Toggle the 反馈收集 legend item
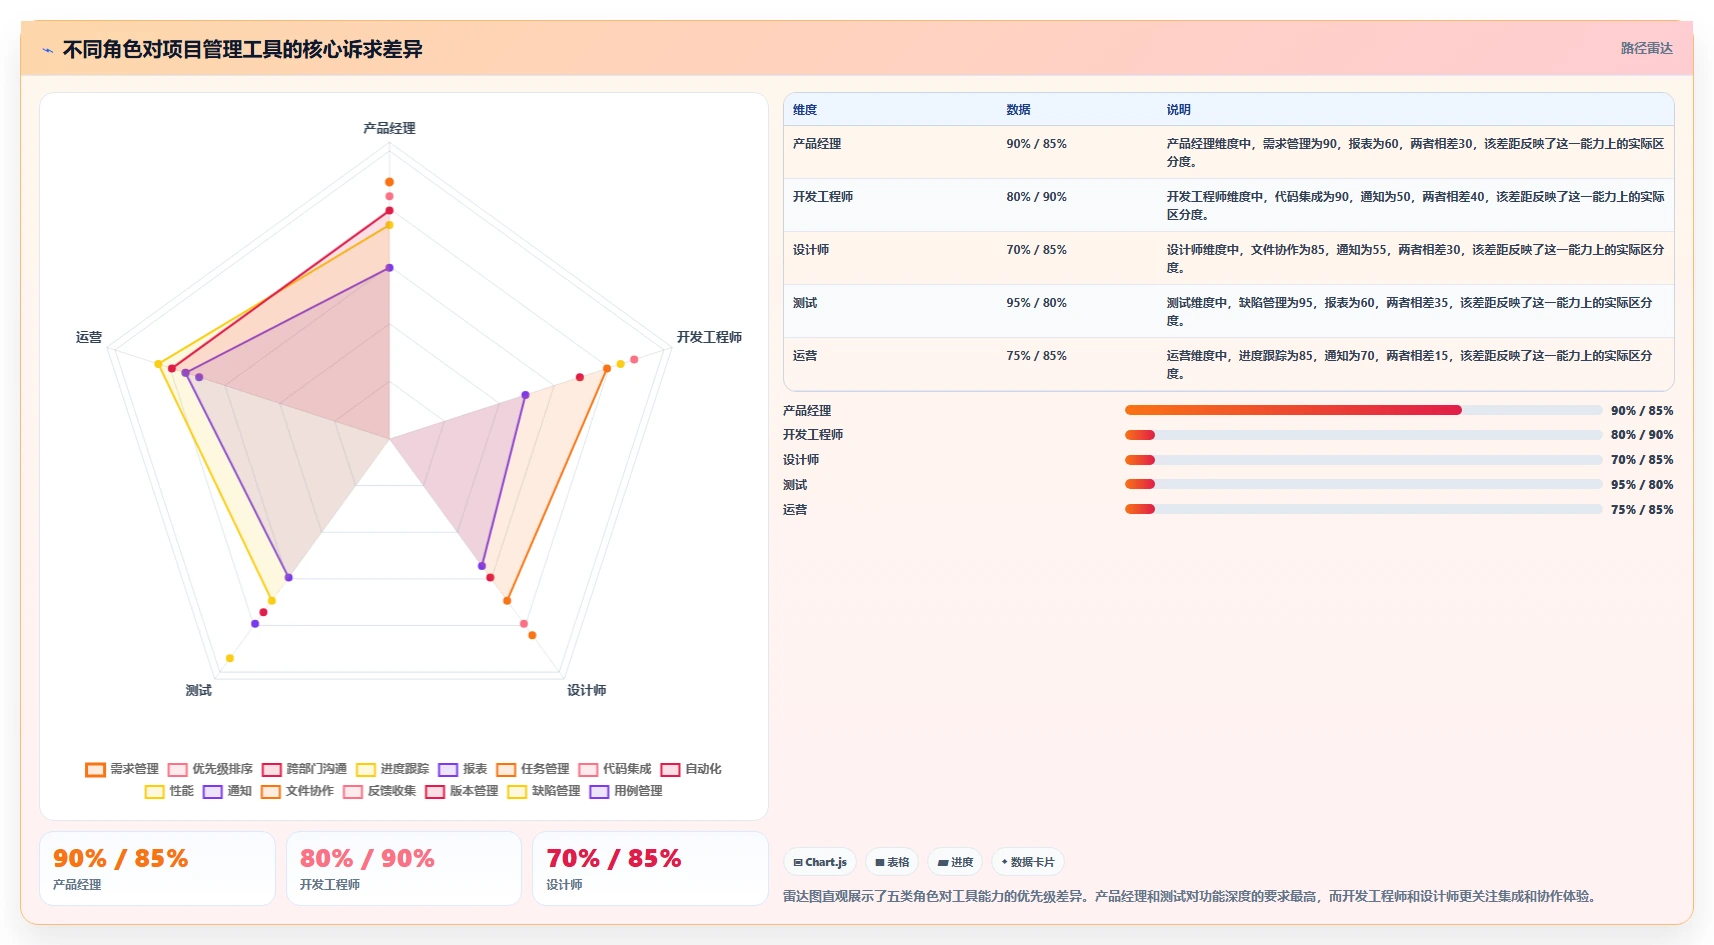 379,791
